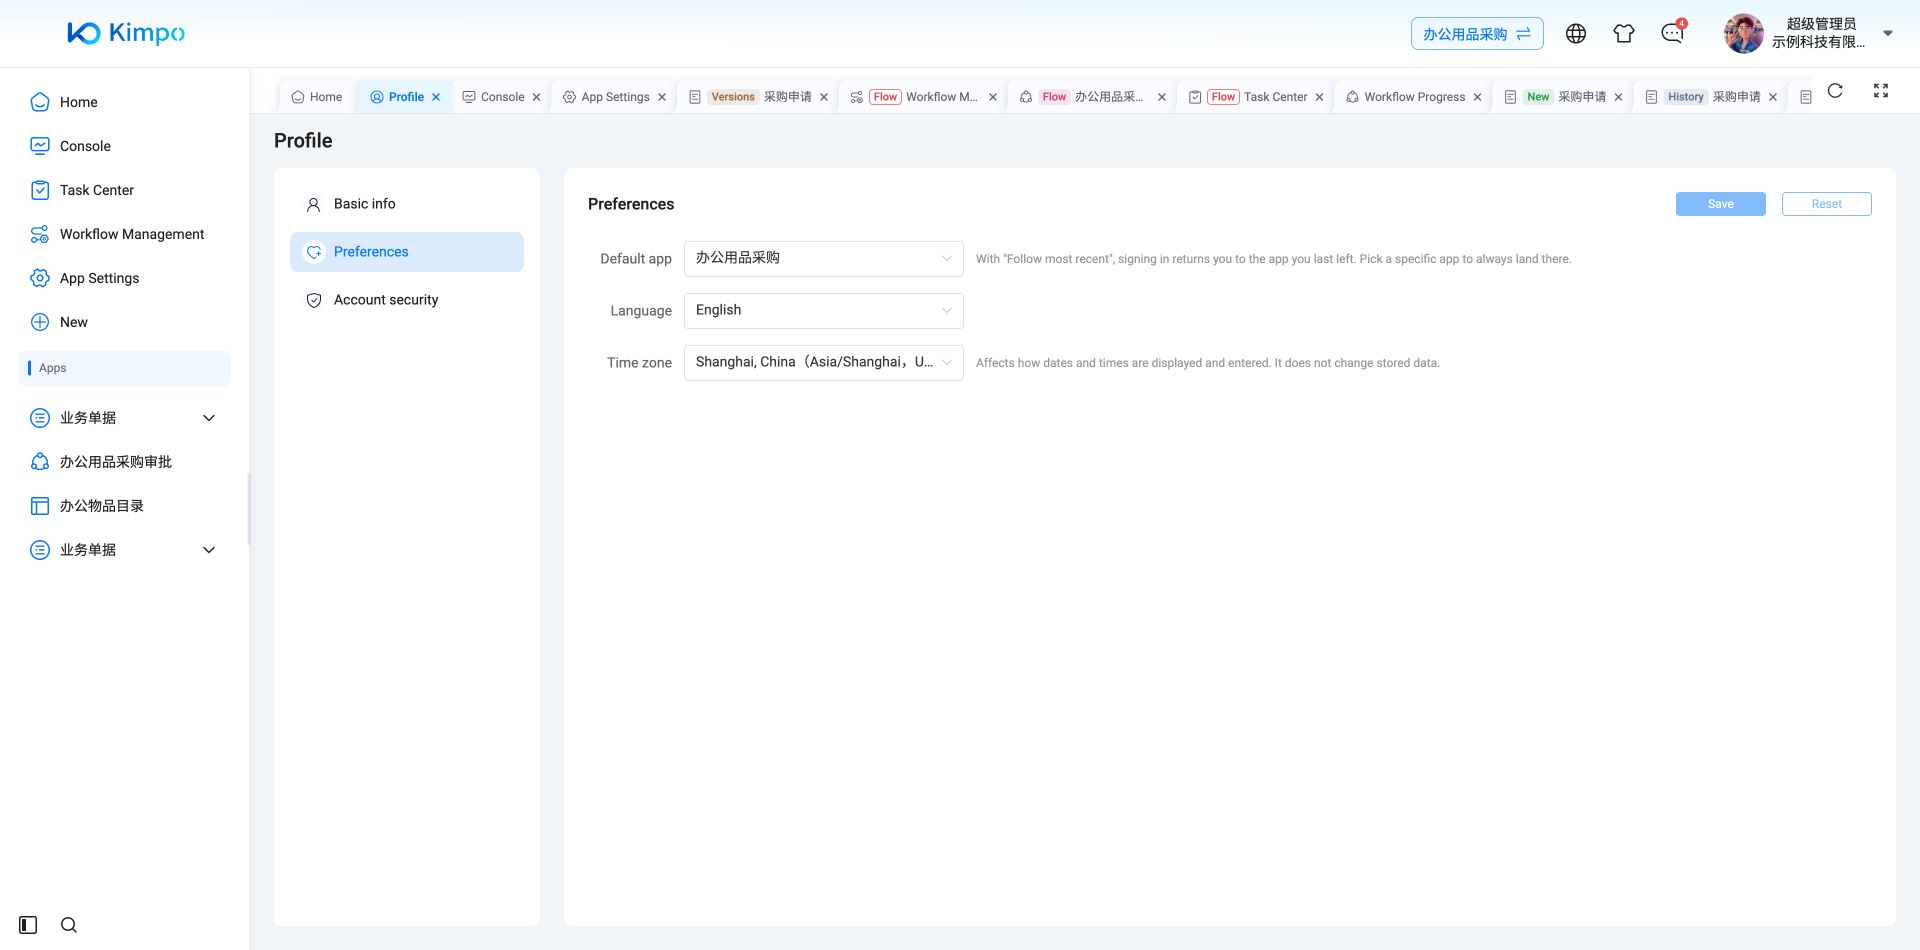Viewport: 1920px width, 950px height.
Task: Click the user avatar picture
Action: 1744,33
